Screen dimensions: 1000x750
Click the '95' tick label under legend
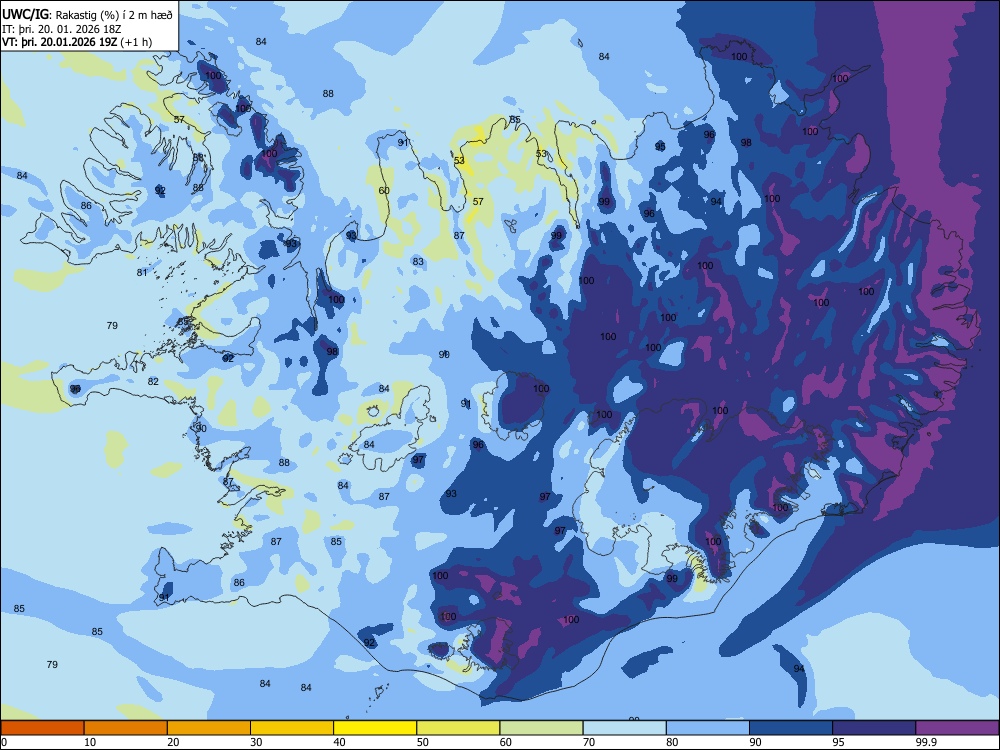[x=839, y=742]
